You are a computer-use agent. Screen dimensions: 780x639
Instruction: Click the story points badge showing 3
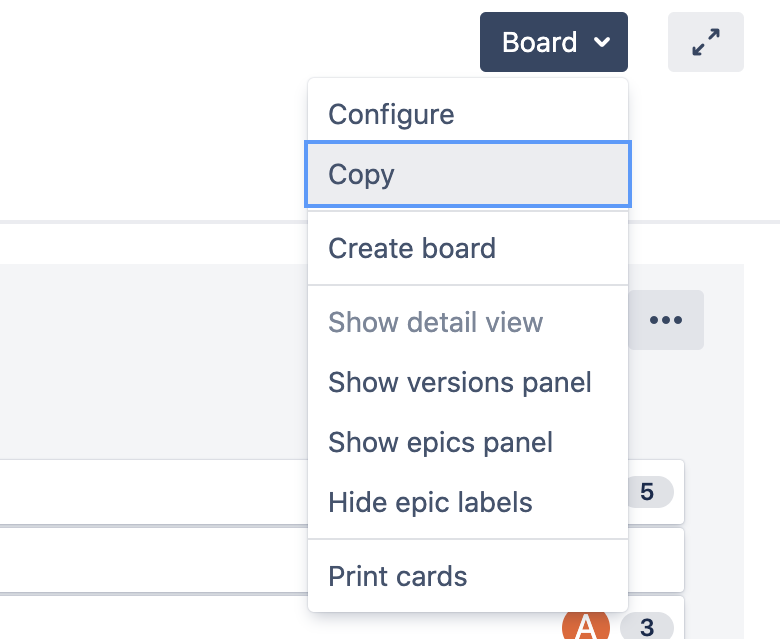(x=647, y=626)
